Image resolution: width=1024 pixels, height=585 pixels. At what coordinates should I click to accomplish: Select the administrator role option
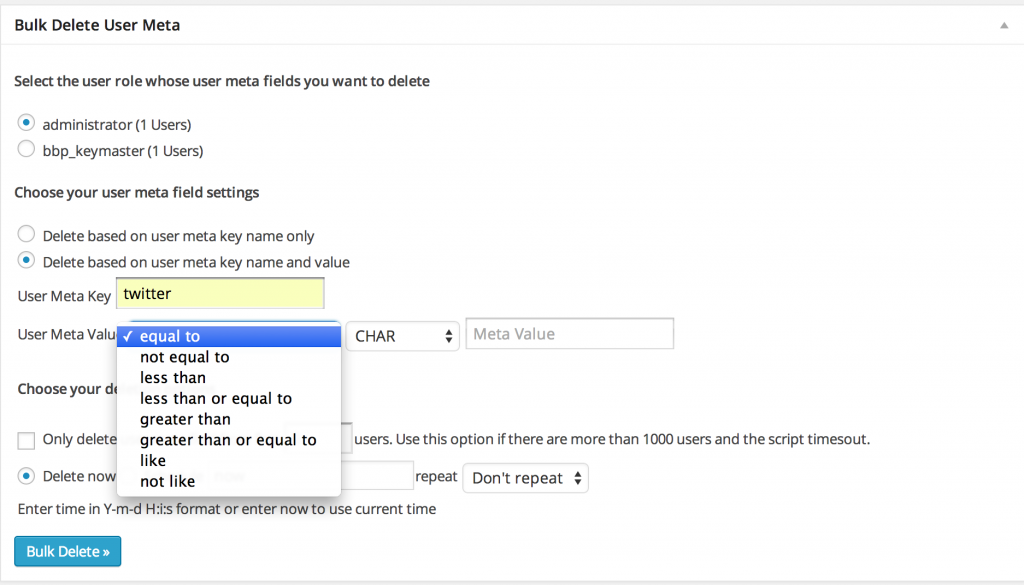(26, 122)
